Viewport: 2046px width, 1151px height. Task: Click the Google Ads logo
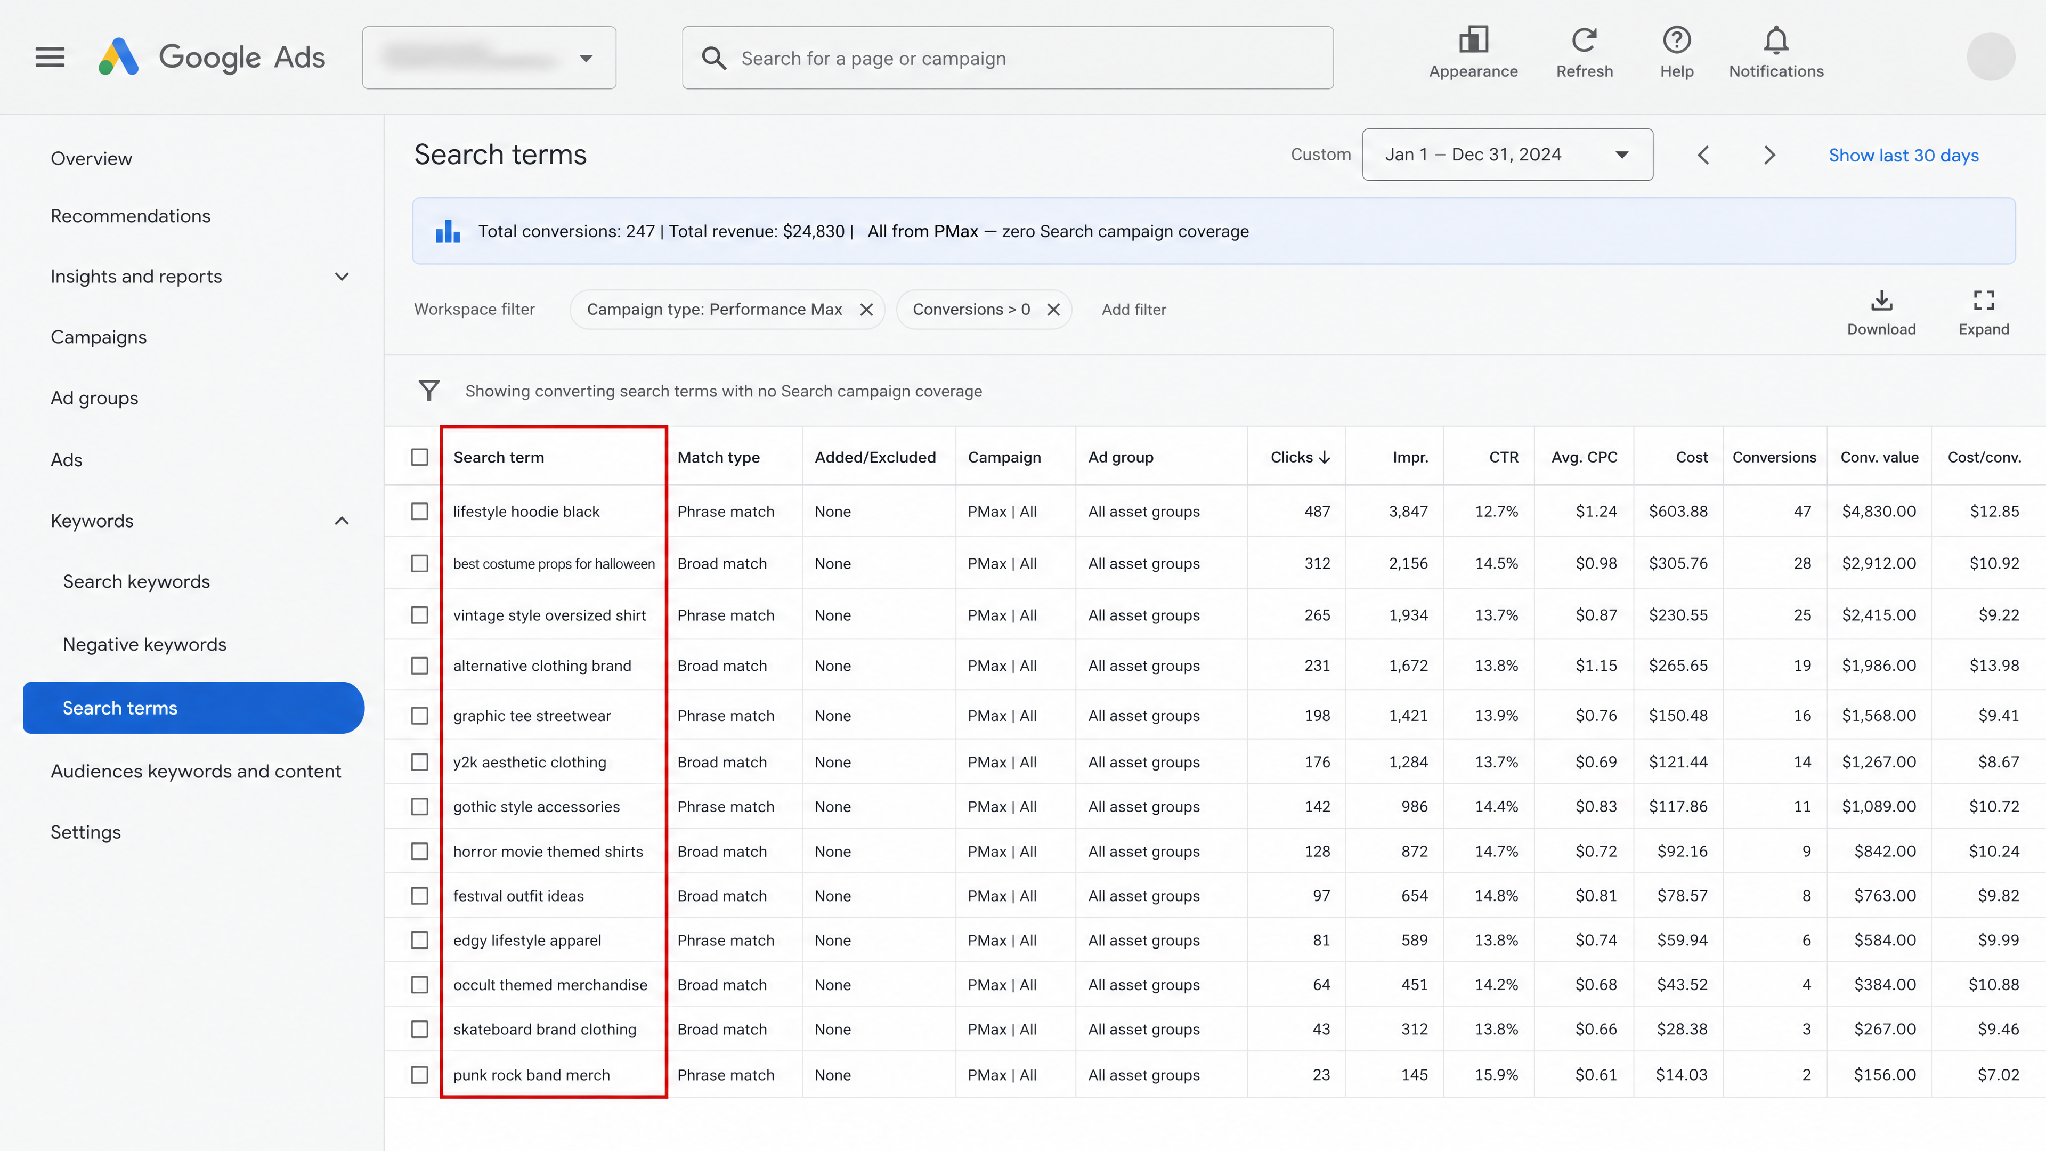pyautogui.click(x=212, y=58)
